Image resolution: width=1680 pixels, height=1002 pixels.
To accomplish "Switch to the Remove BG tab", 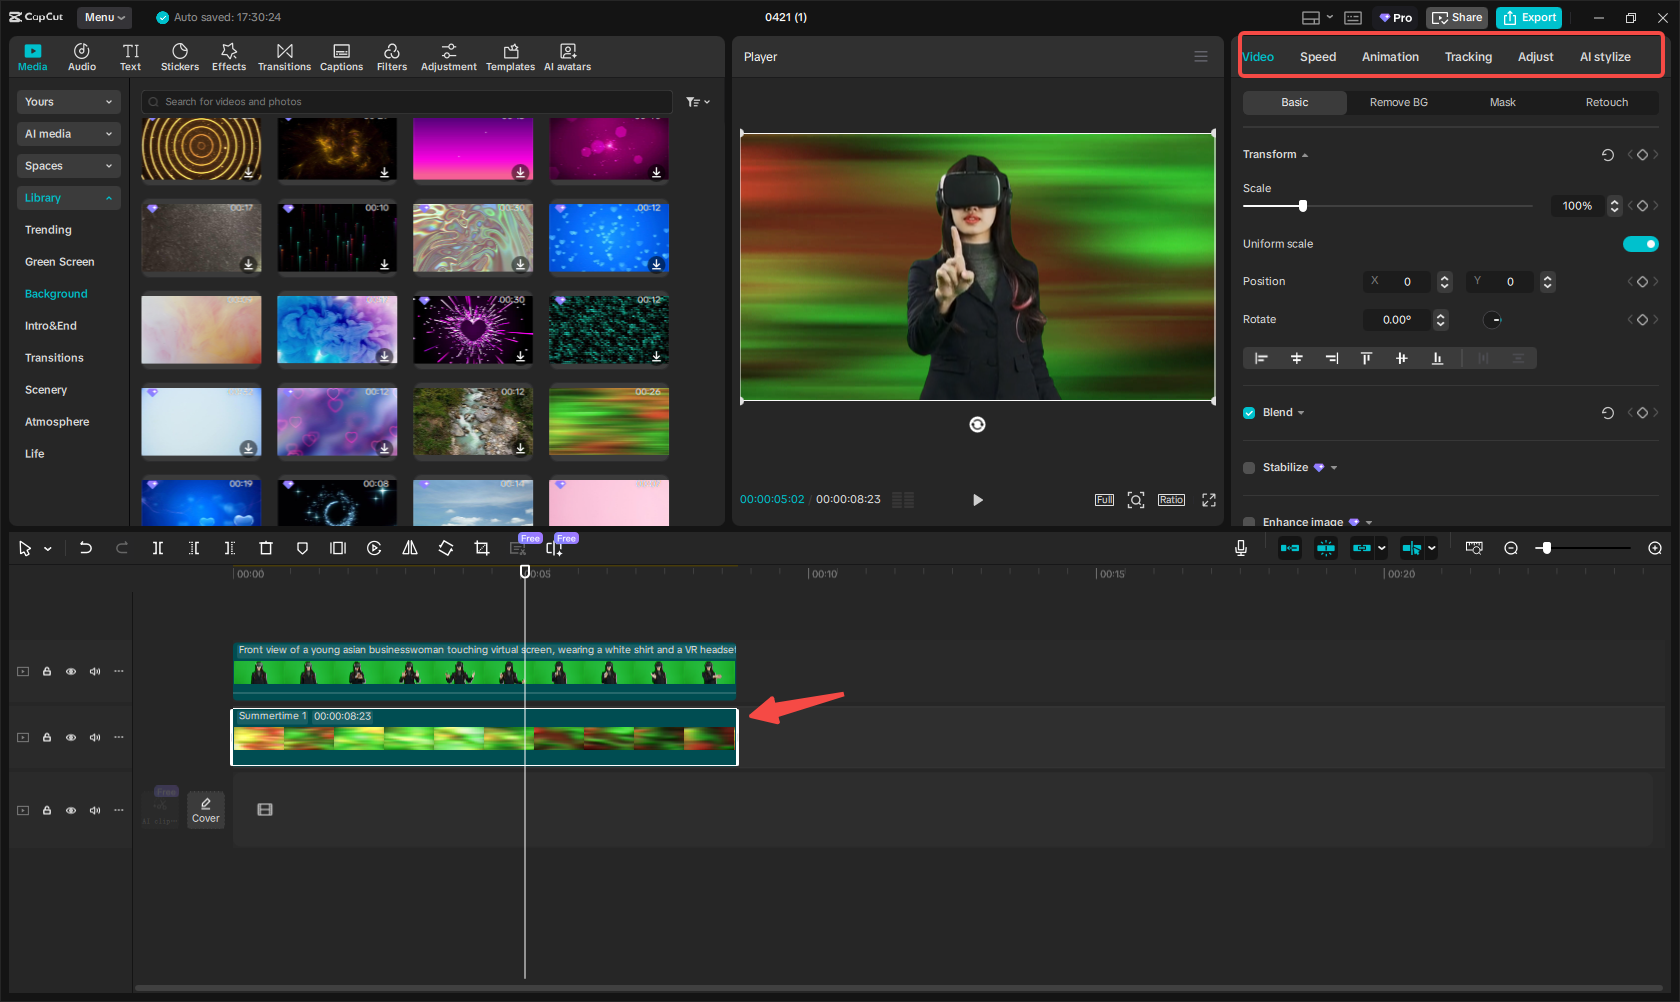I will click(x=1398, y=102).
